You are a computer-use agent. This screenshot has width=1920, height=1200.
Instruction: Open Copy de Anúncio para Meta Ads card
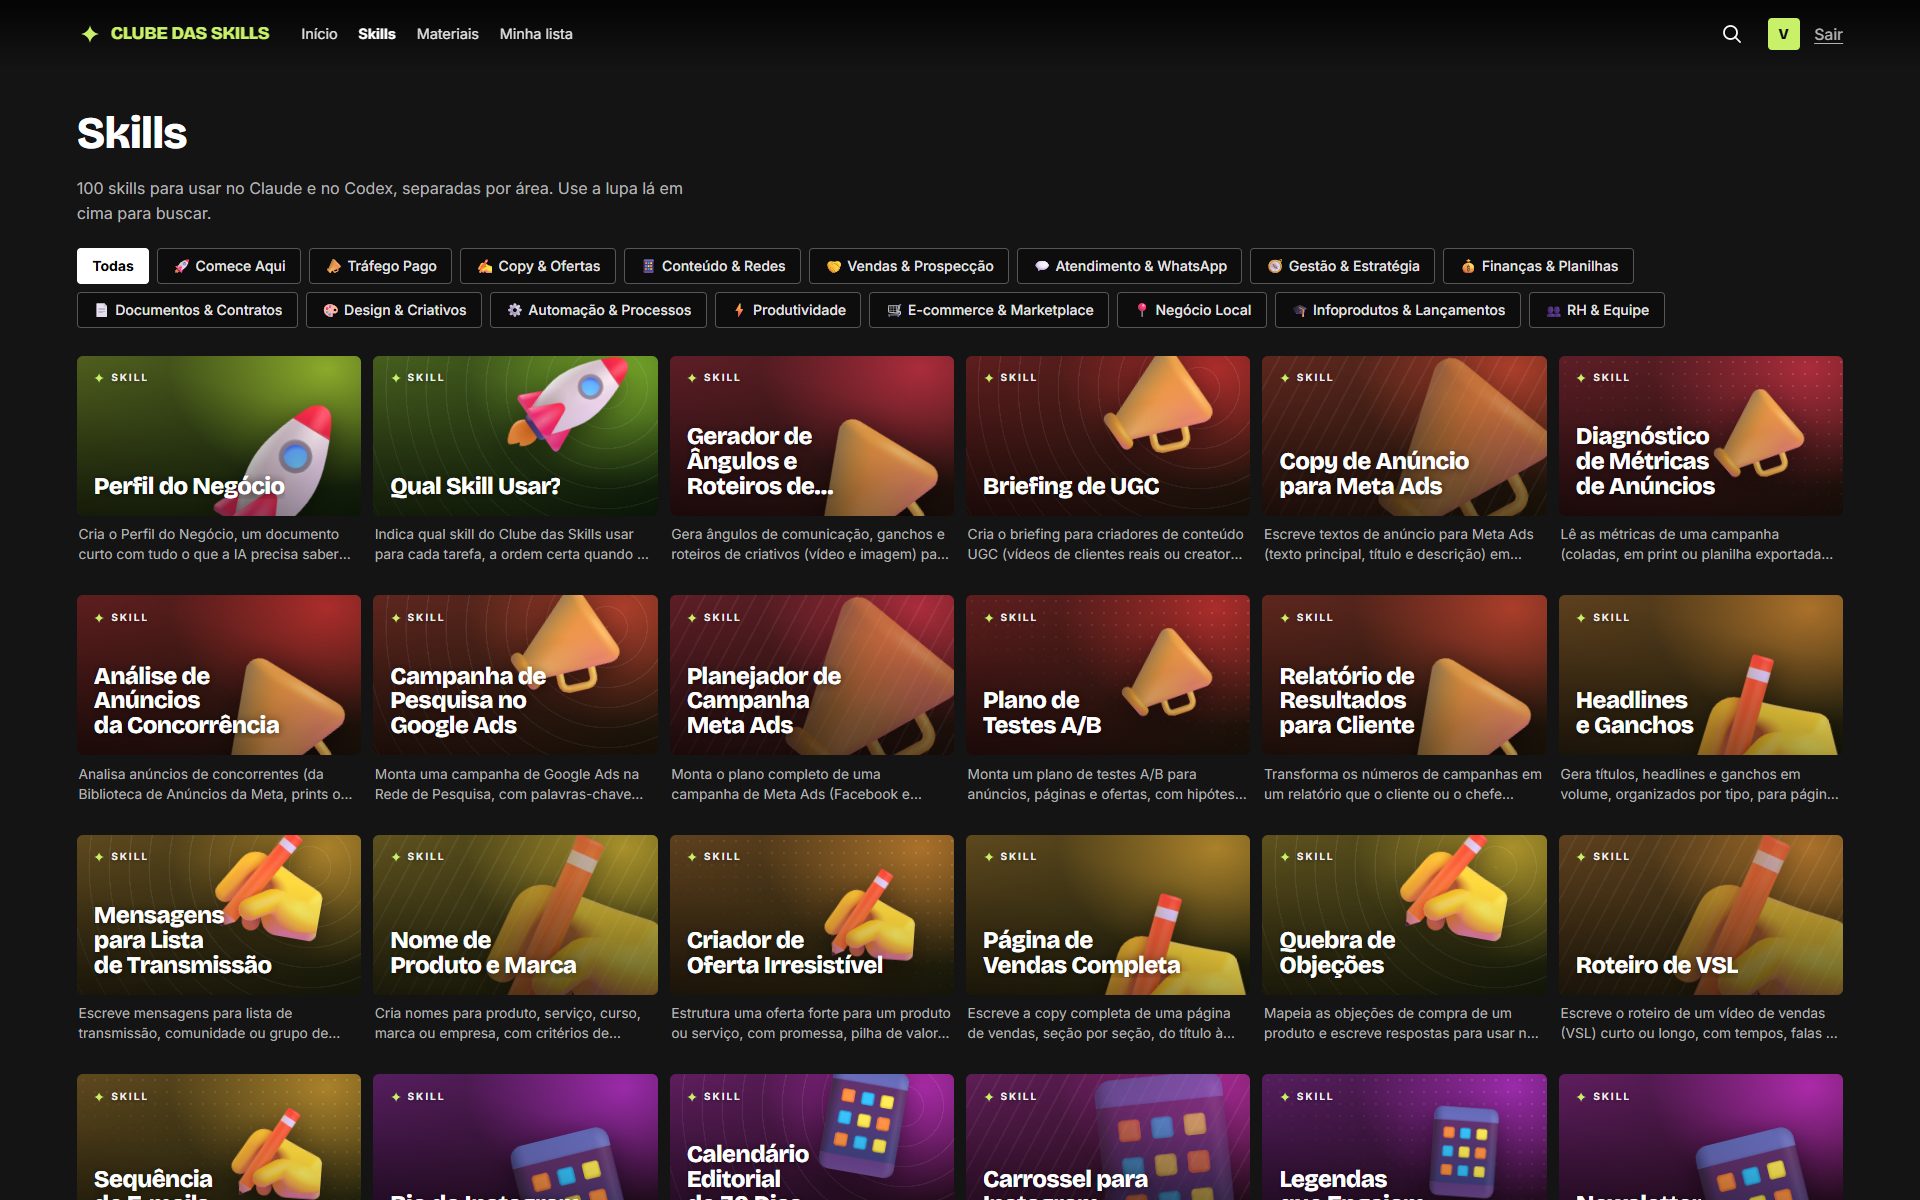[1404, 436]
